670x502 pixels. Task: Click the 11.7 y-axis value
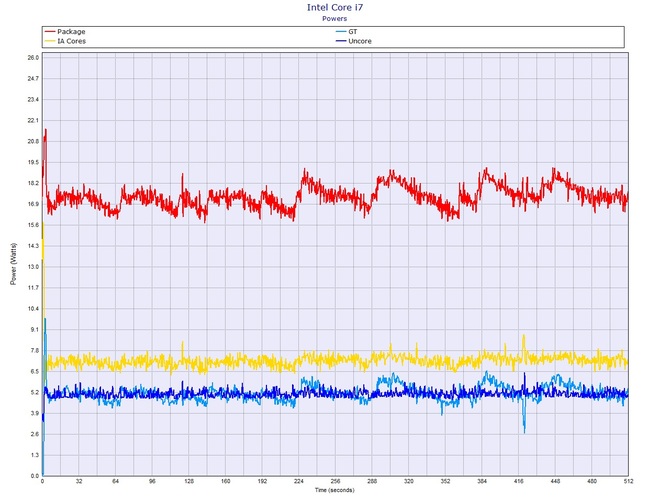tap(33, 288)
